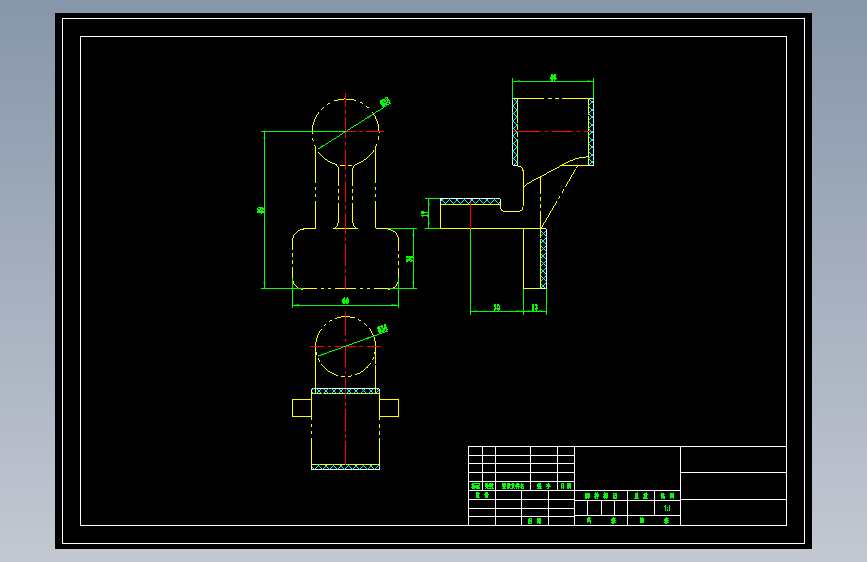This screenshot has width=867, height=562.
Task: Pick the 34 base height dimension
Action: 410,258
